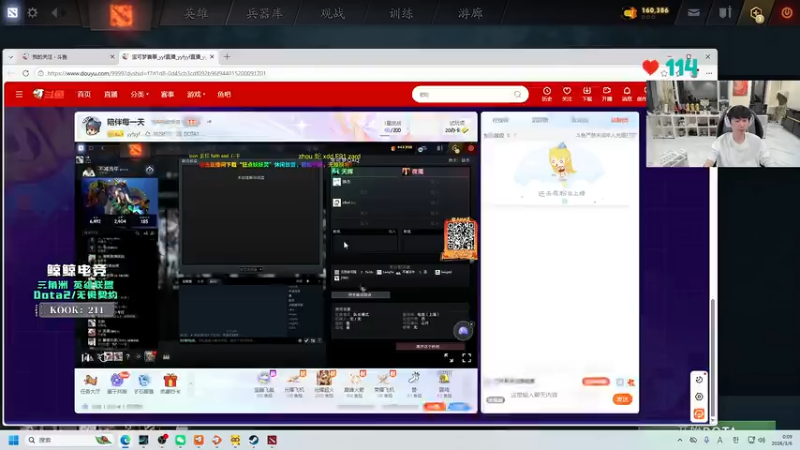
Task: Open Dota 2 from the taskbar
Action: (x=272, y=440)
